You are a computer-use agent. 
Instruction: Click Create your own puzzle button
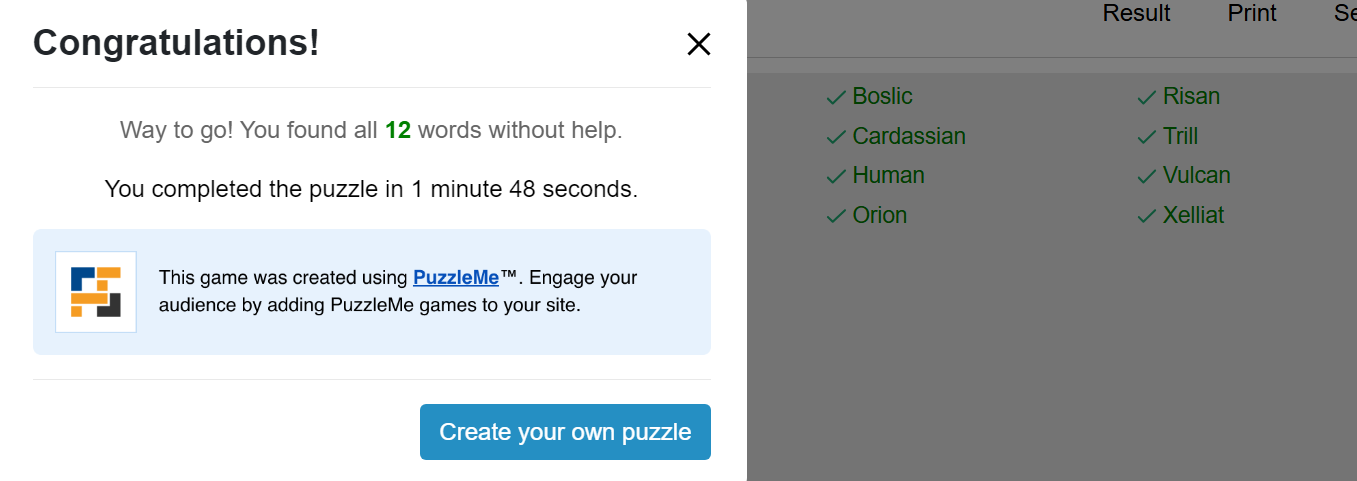565,432
